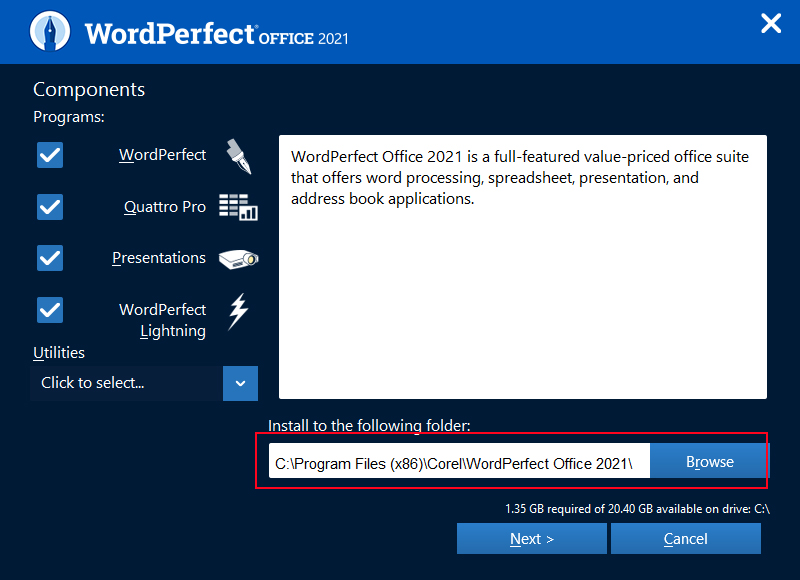The width and height of the screenshot is (800, 580).
Task: Click the Presentations projector icon
Action: [x=238, y=258]
